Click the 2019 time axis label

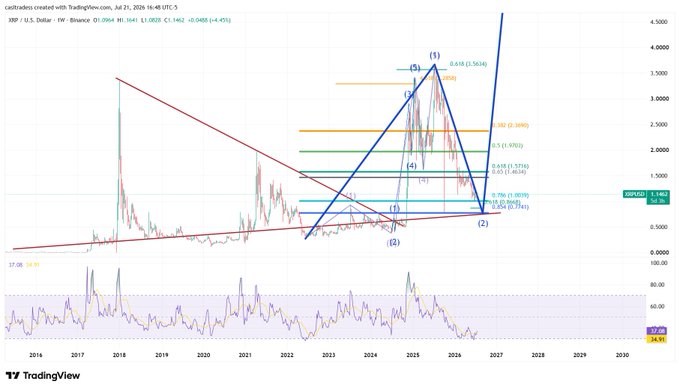pos(161,355)
